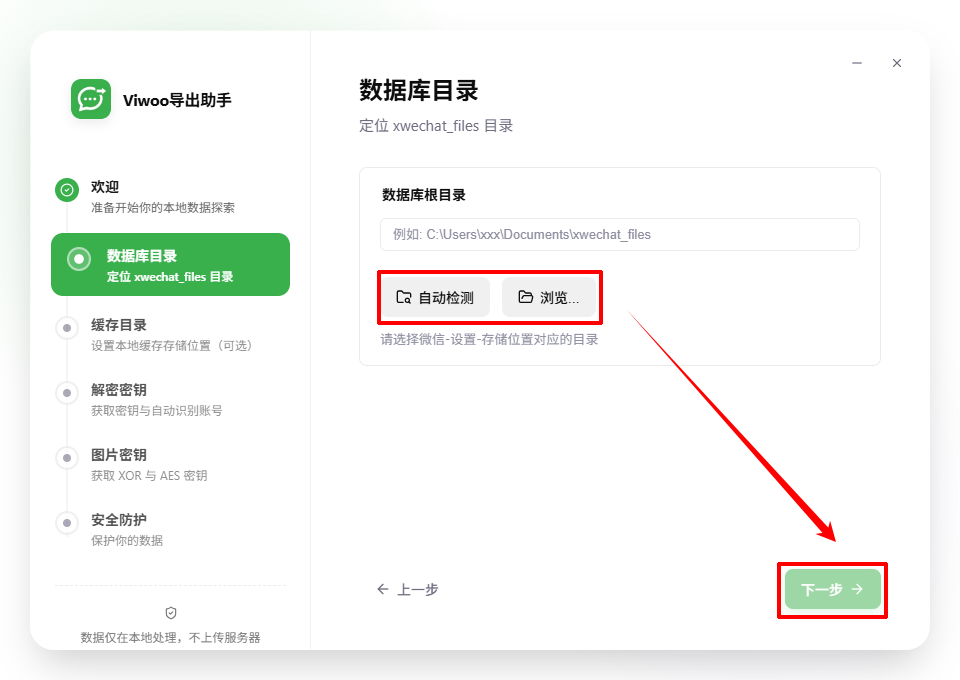Click the Viwoo green chat logo icon

[x=91, y=99]
